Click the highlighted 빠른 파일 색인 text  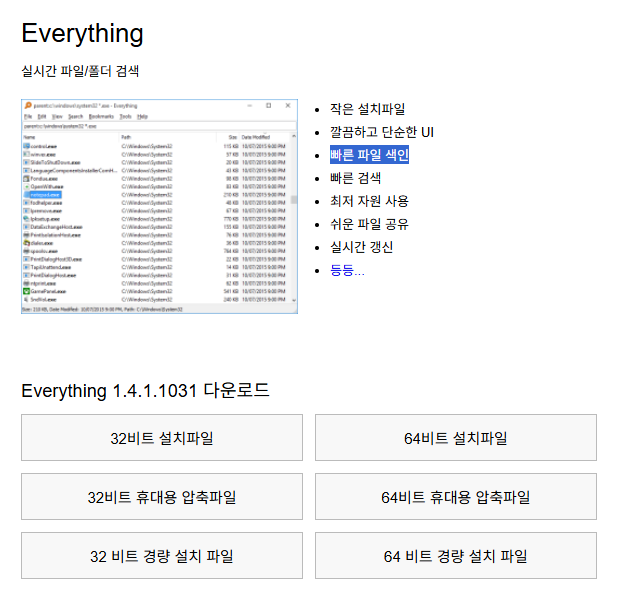369,155
